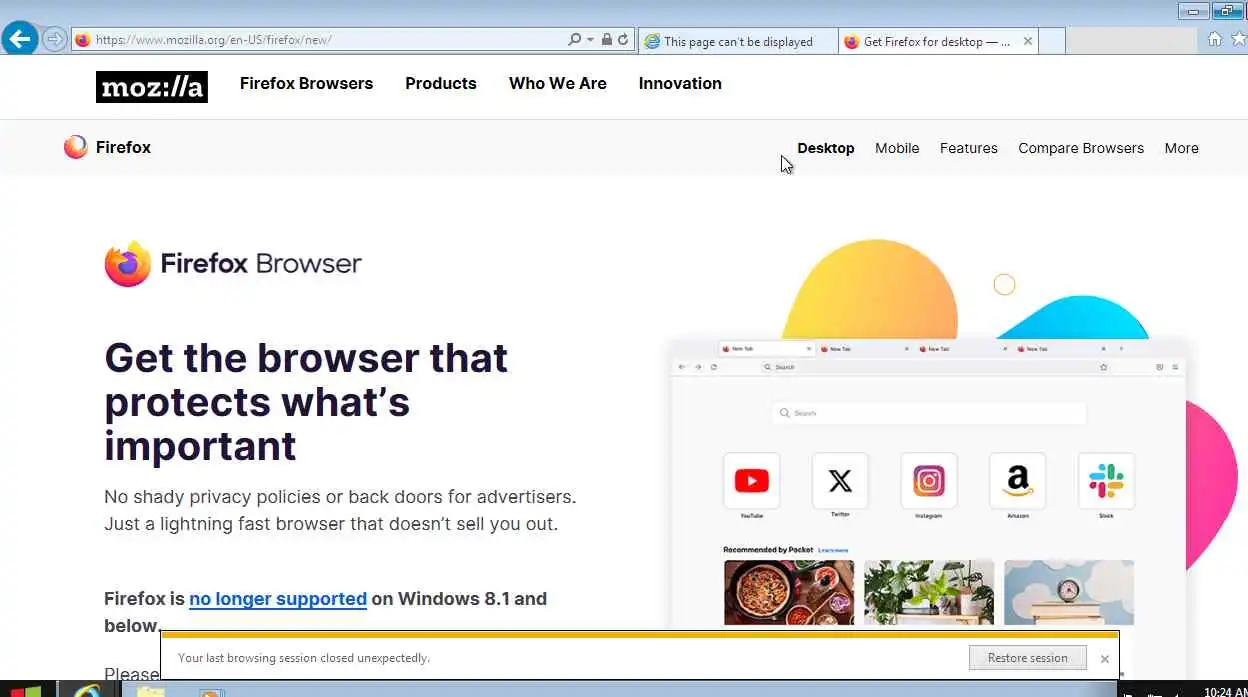This screenshot has height=697, width=1248.
Task: Select the Desktop navigation link
Action: (826, 148)
